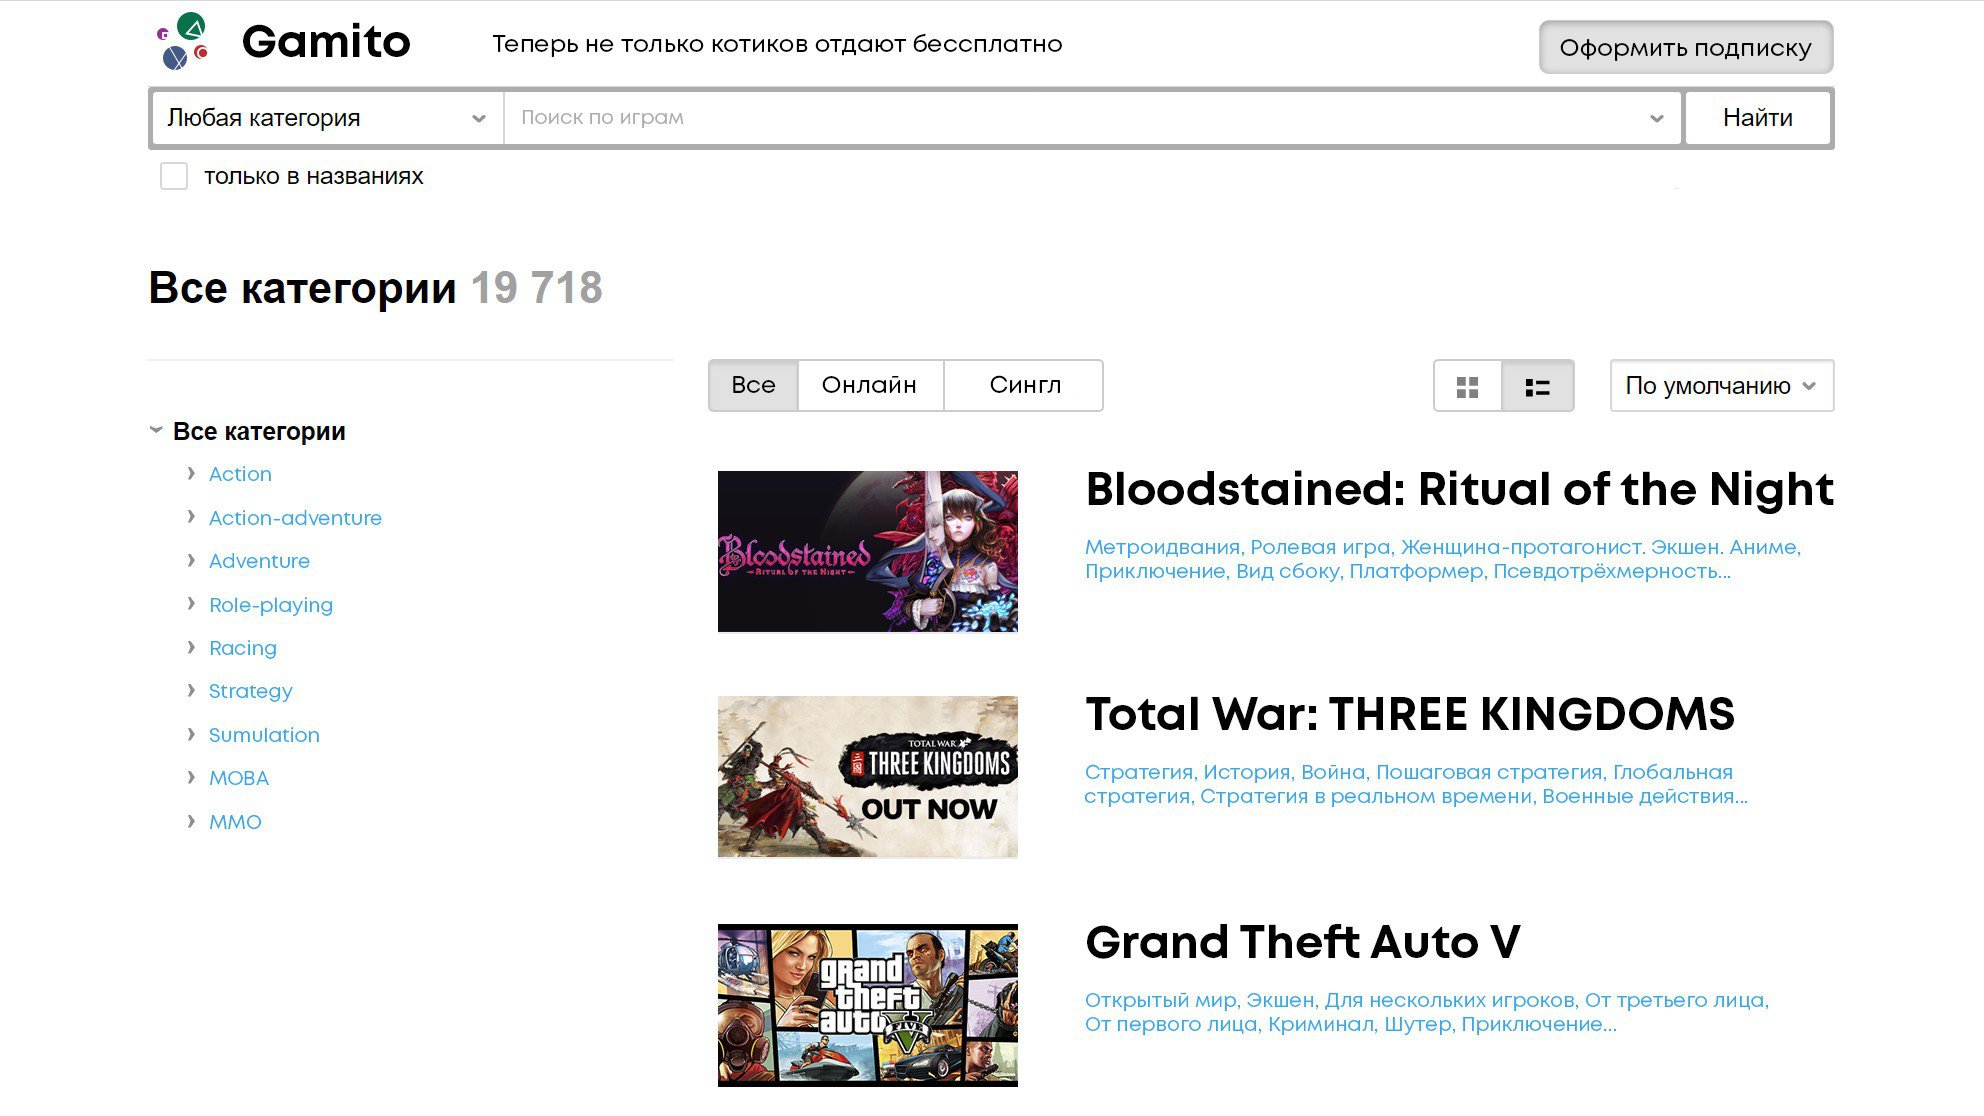Screen dimensions: 1984x1116
Task: Expand the Strategy category chevron
Action: (191, 690)
